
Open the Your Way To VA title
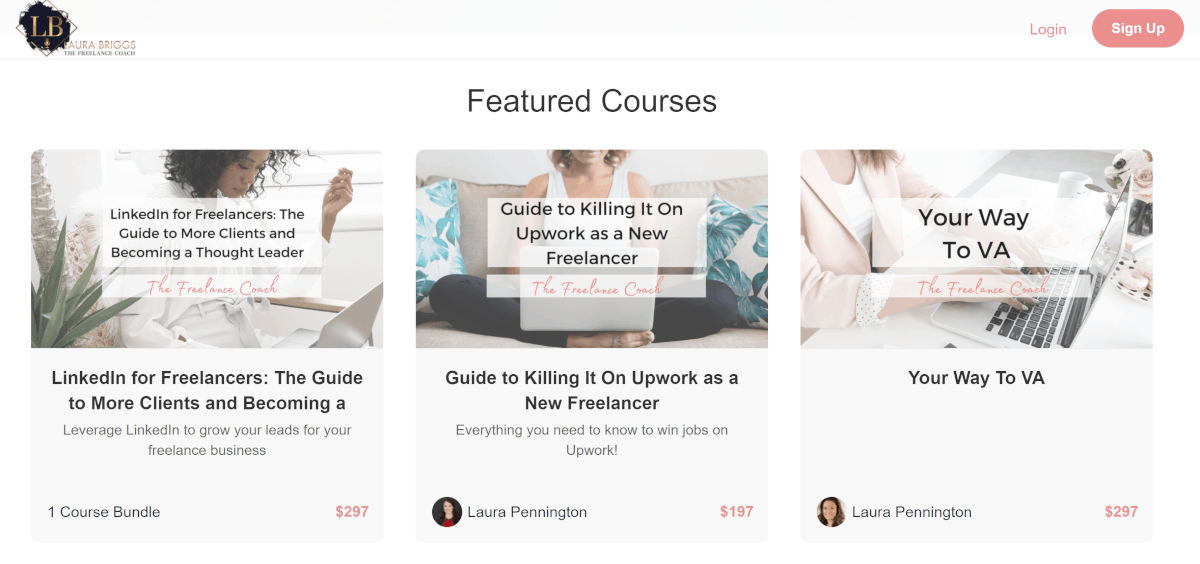[976, 378]
